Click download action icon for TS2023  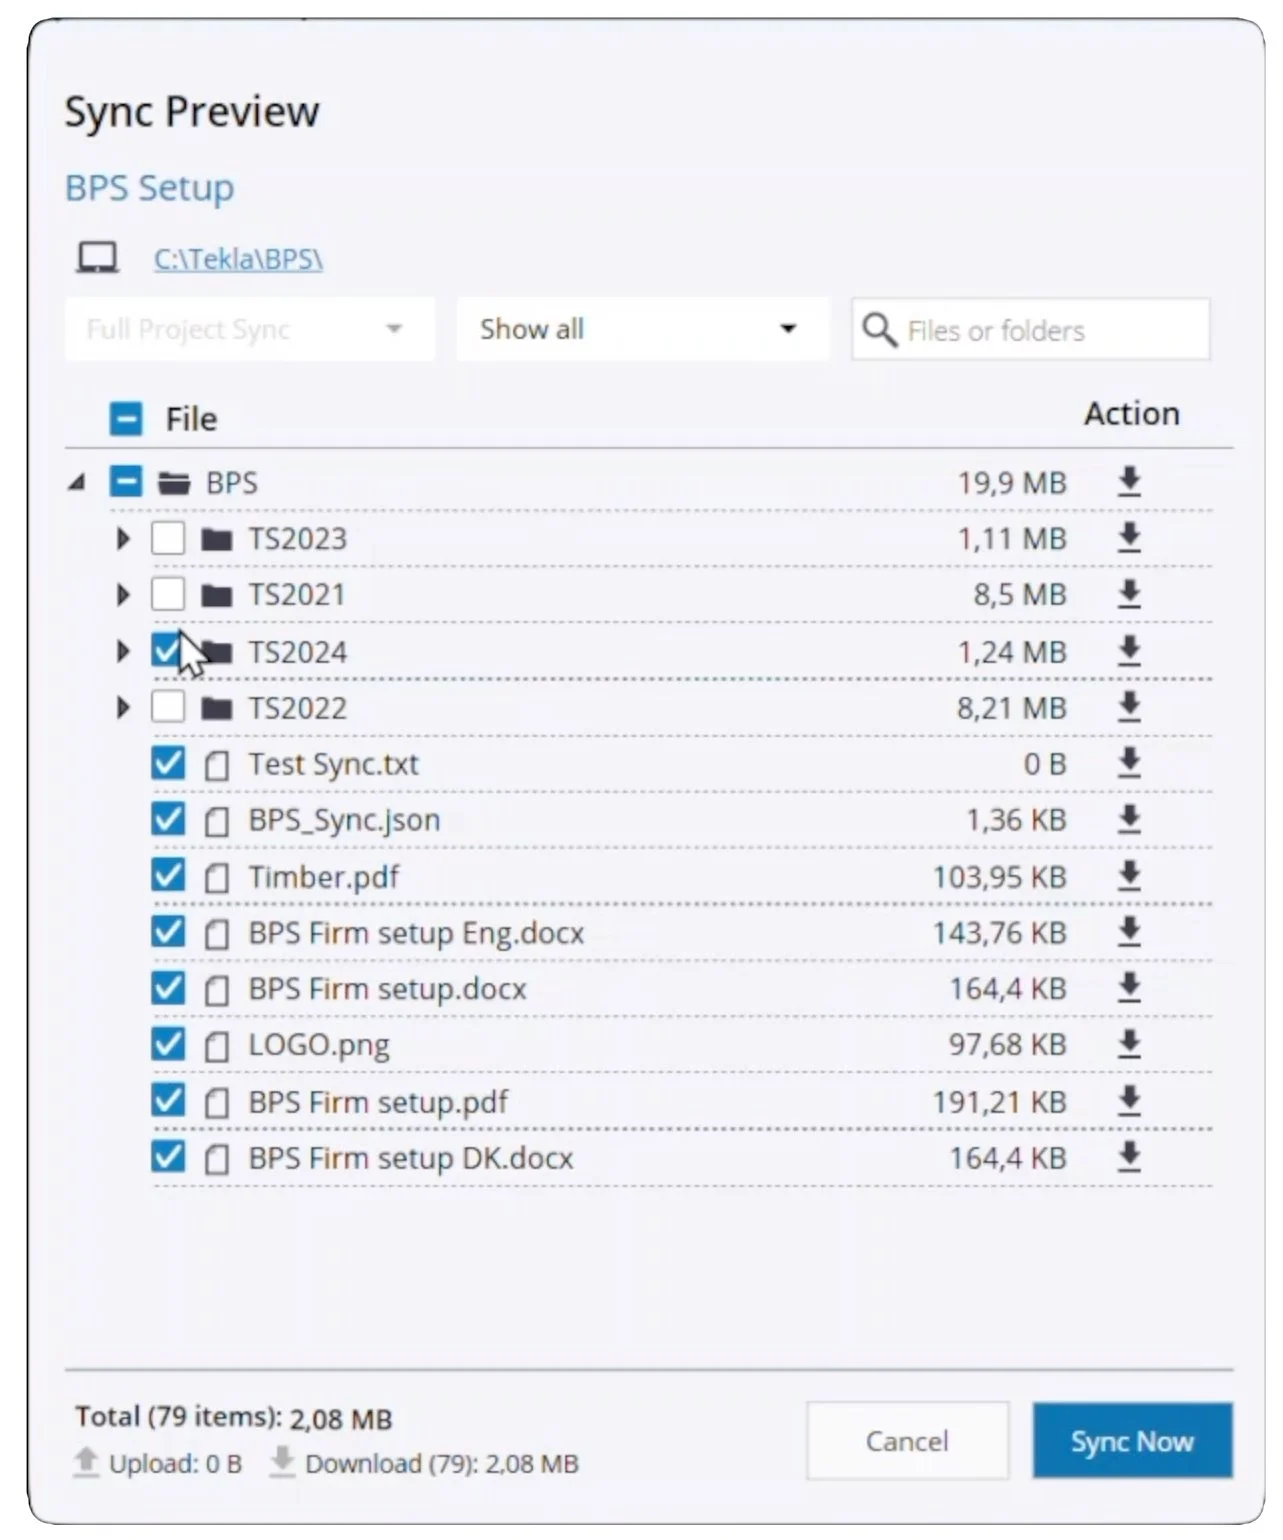coord(1129,537)
